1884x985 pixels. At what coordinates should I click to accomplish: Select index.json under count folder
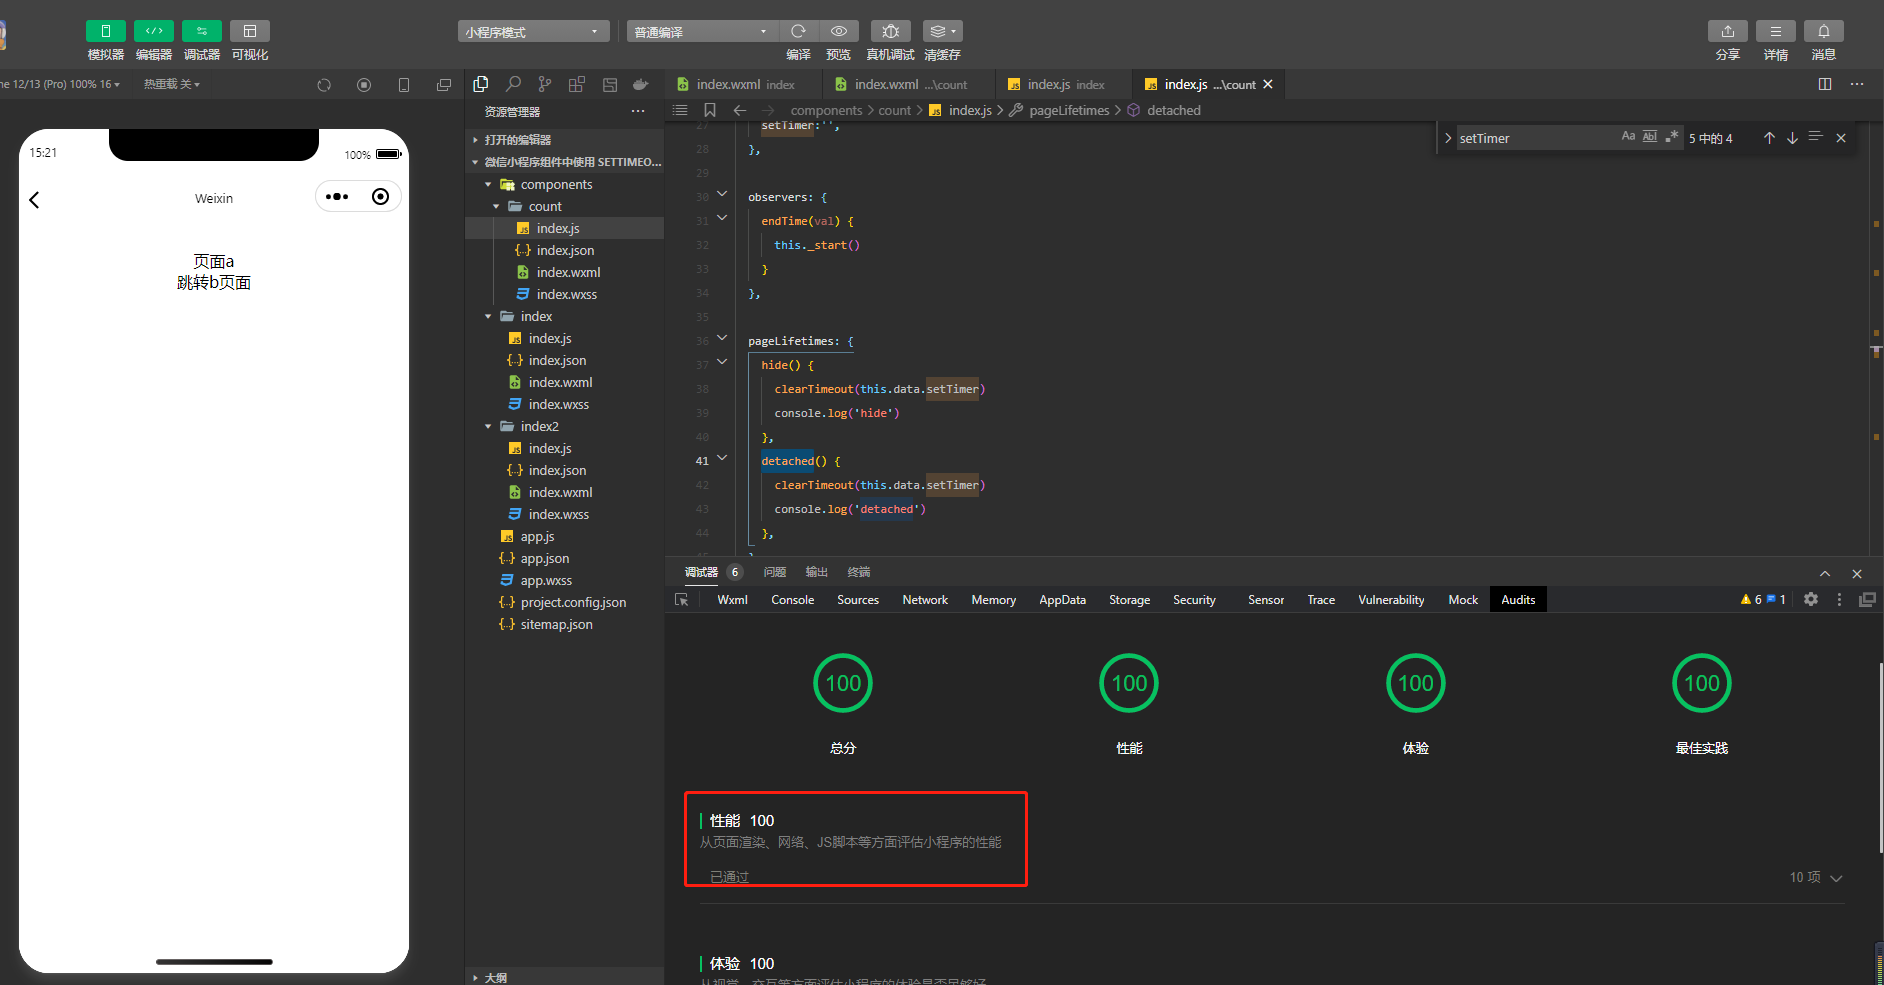(x=565, y=250)
